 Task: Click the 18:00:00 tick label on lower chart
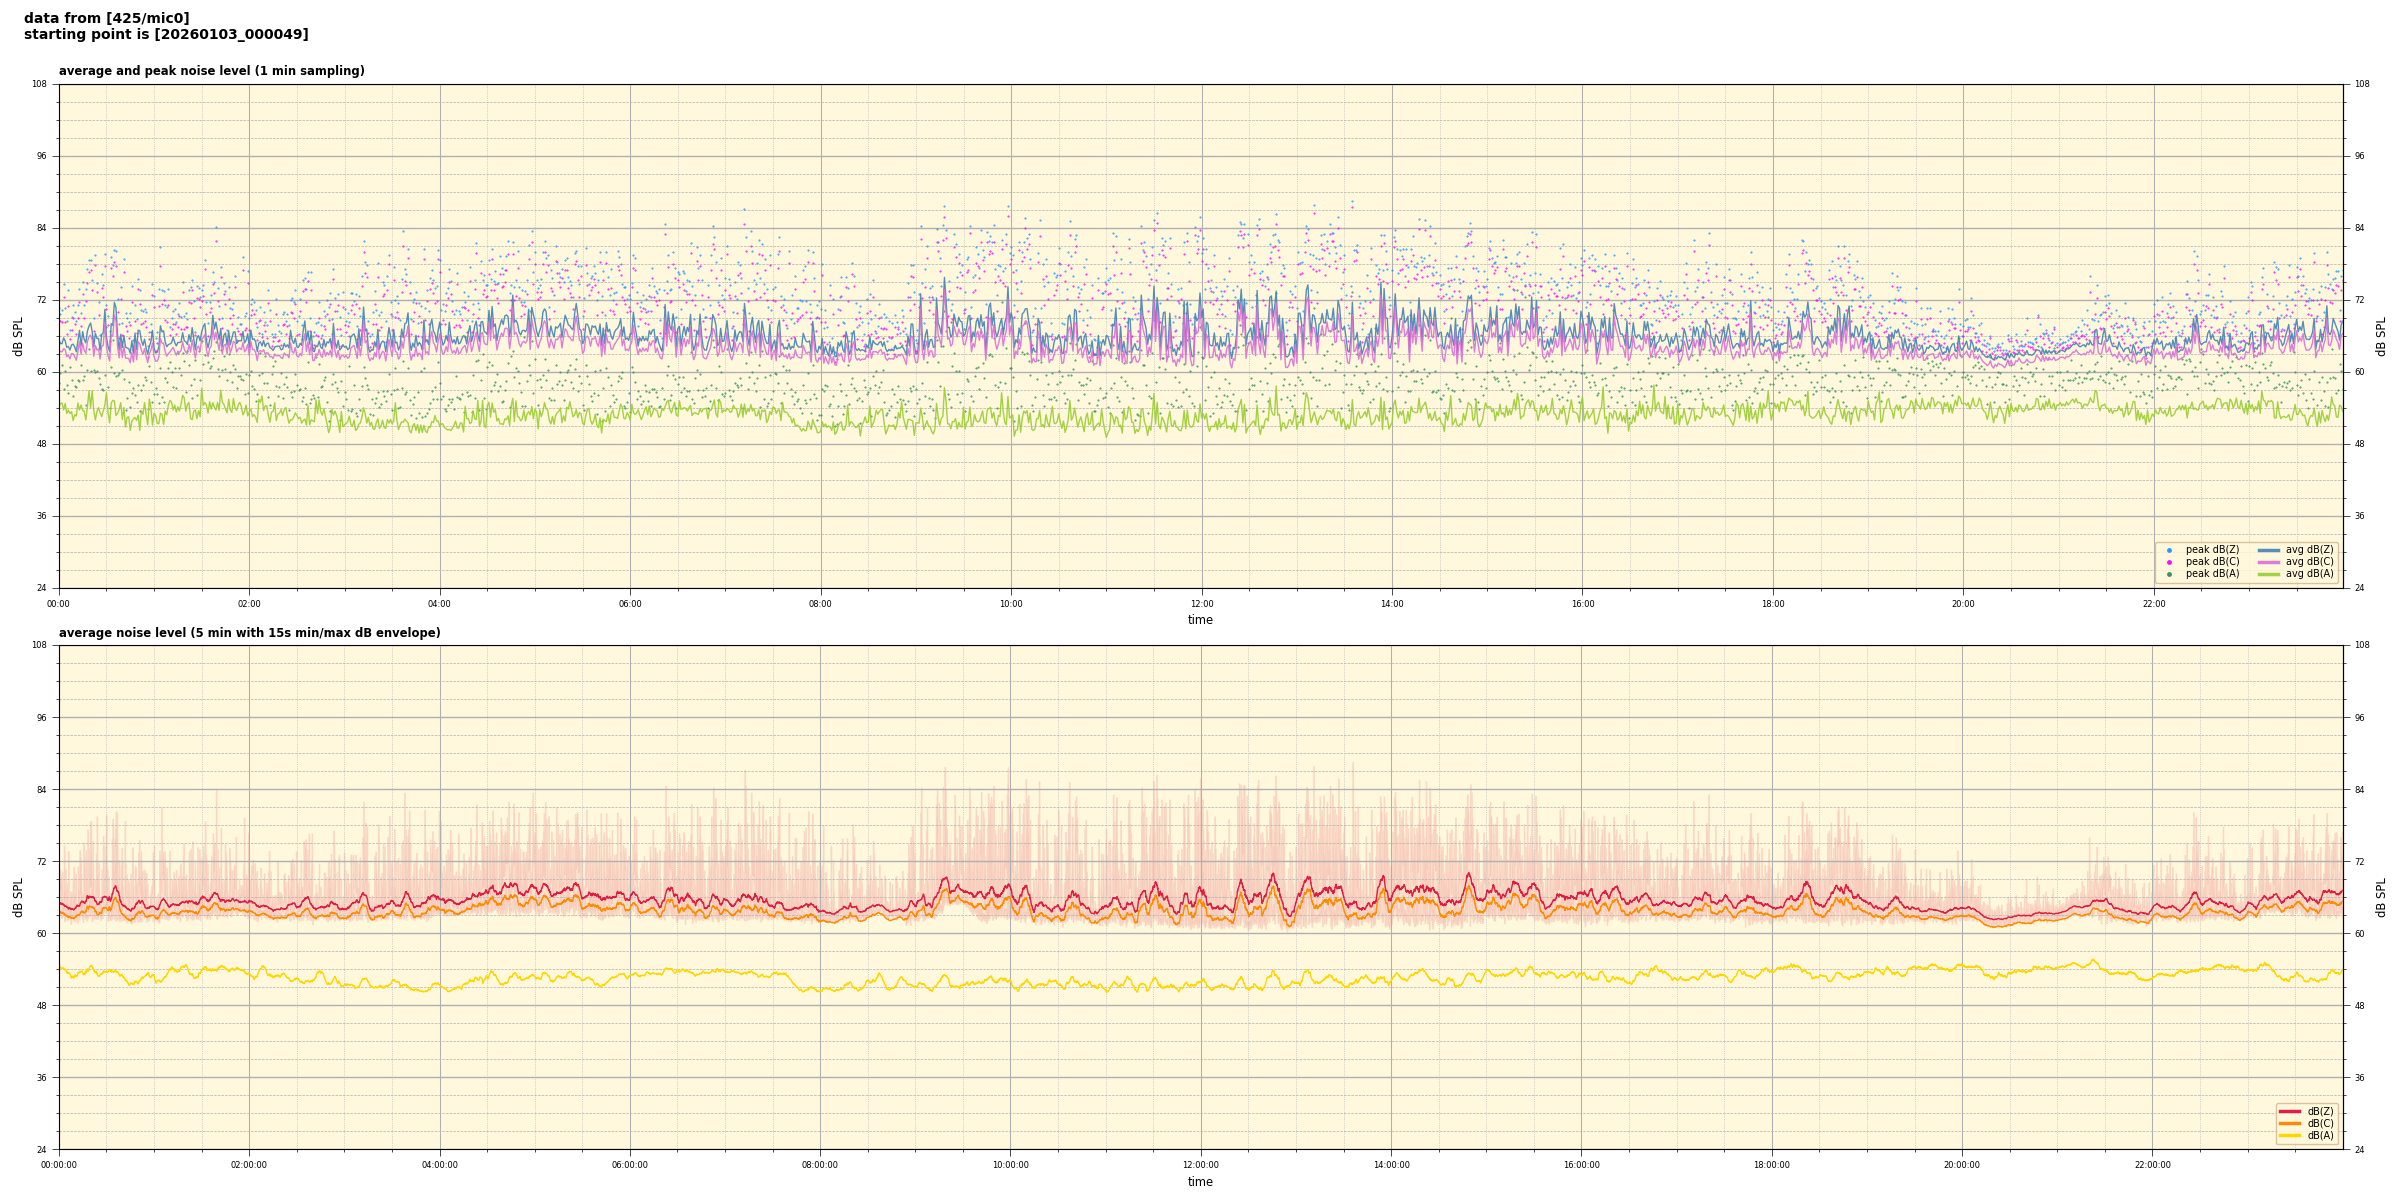(1772, 1165)
